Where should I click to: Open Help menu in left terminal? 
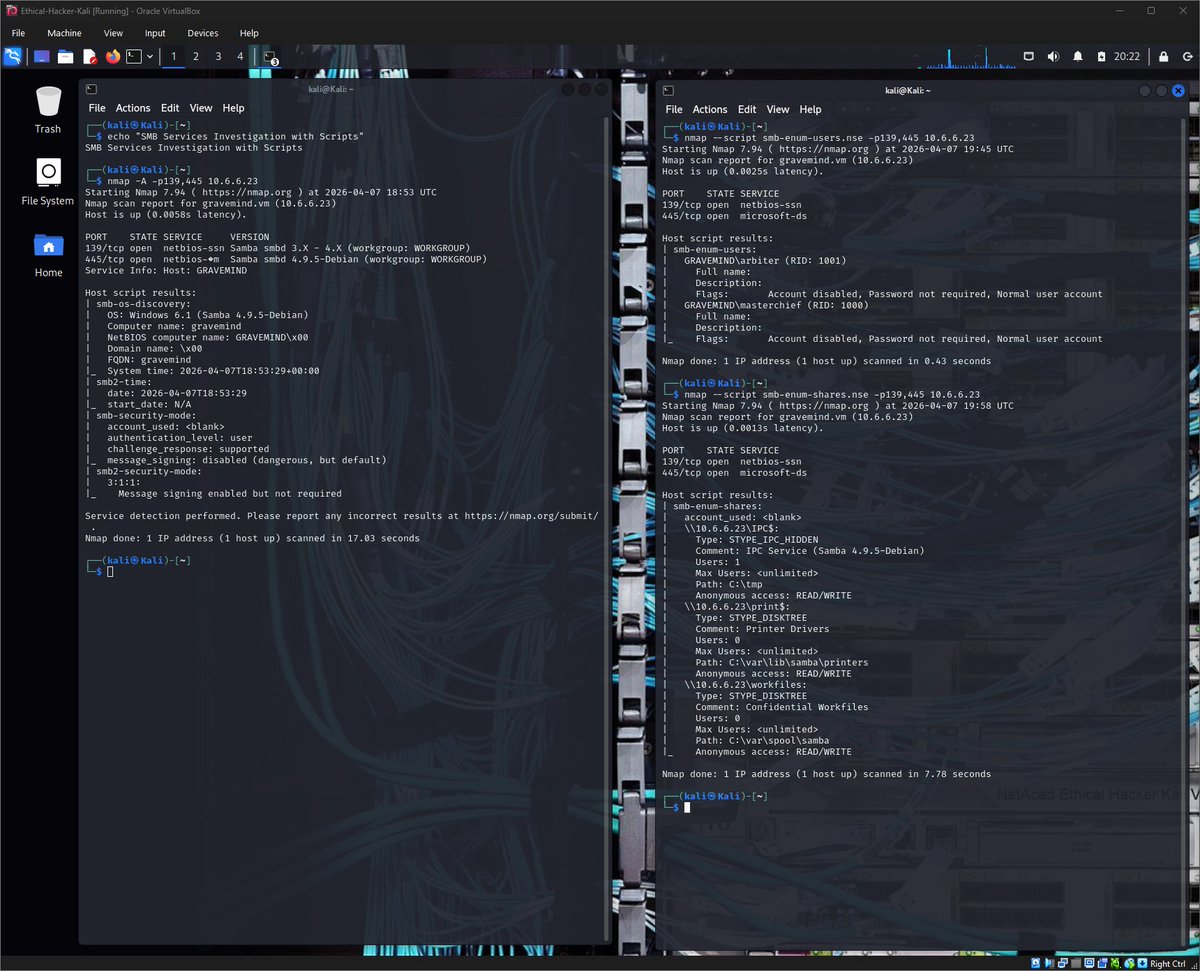point(233,108)
